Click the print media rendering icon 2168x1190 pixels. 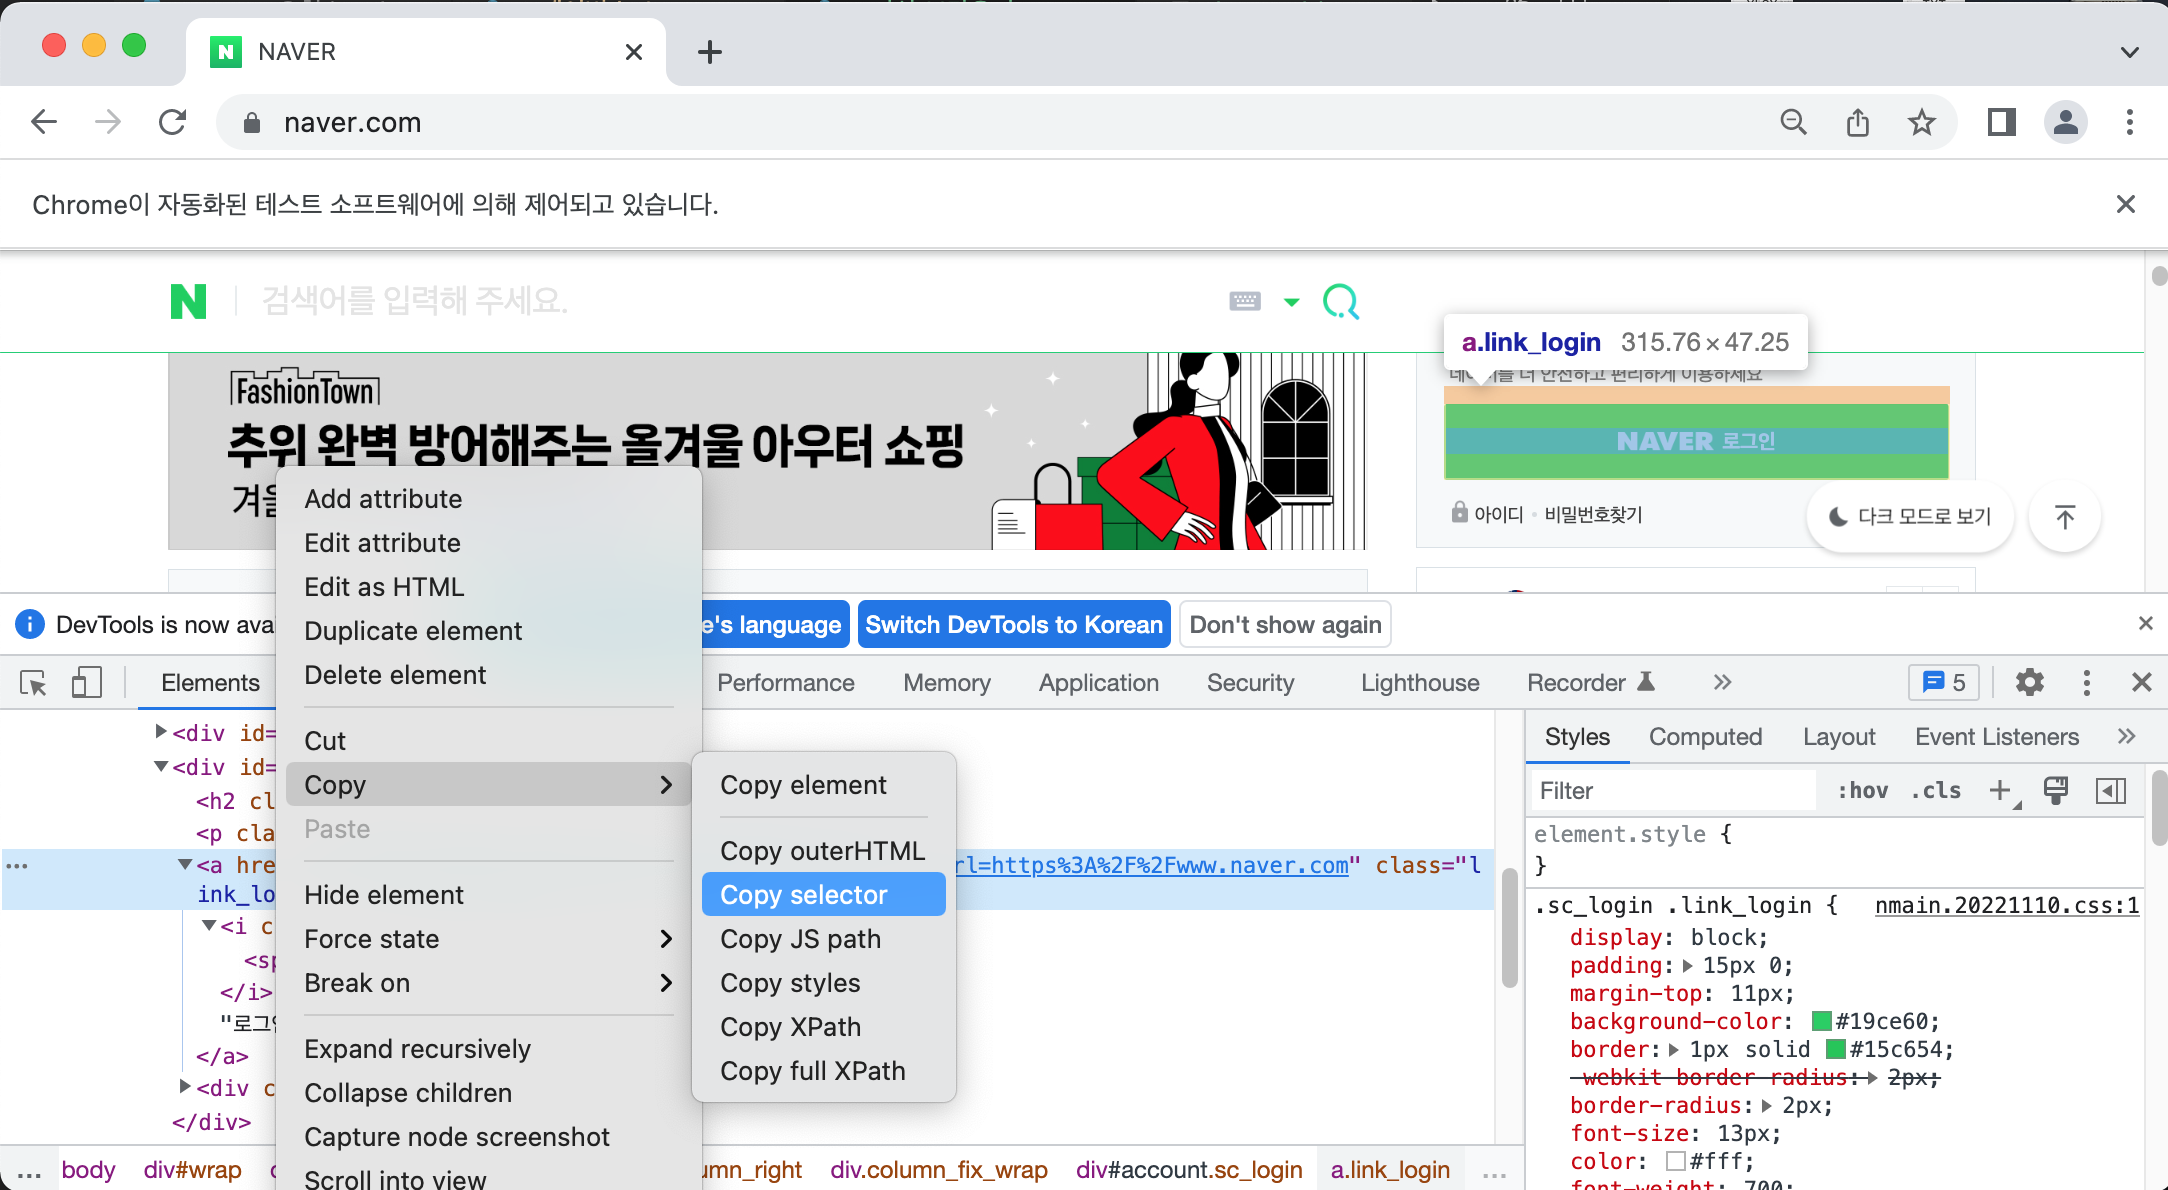tap(2056, 791)
